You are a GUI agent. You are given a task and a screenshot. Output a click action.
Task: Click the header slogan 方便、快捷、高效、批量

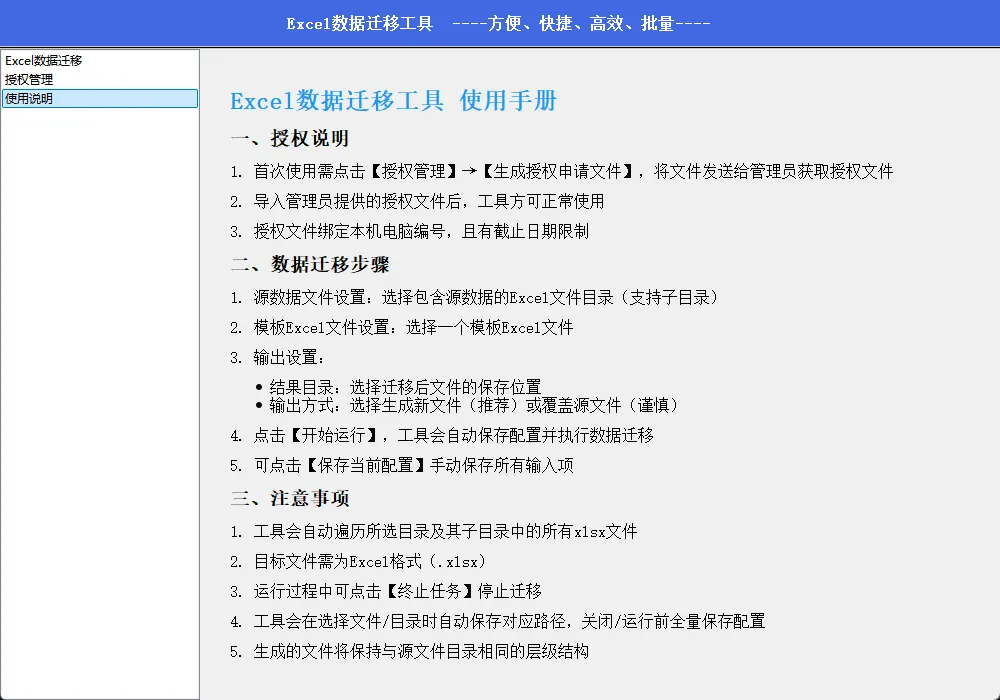(x=581, y=24)
